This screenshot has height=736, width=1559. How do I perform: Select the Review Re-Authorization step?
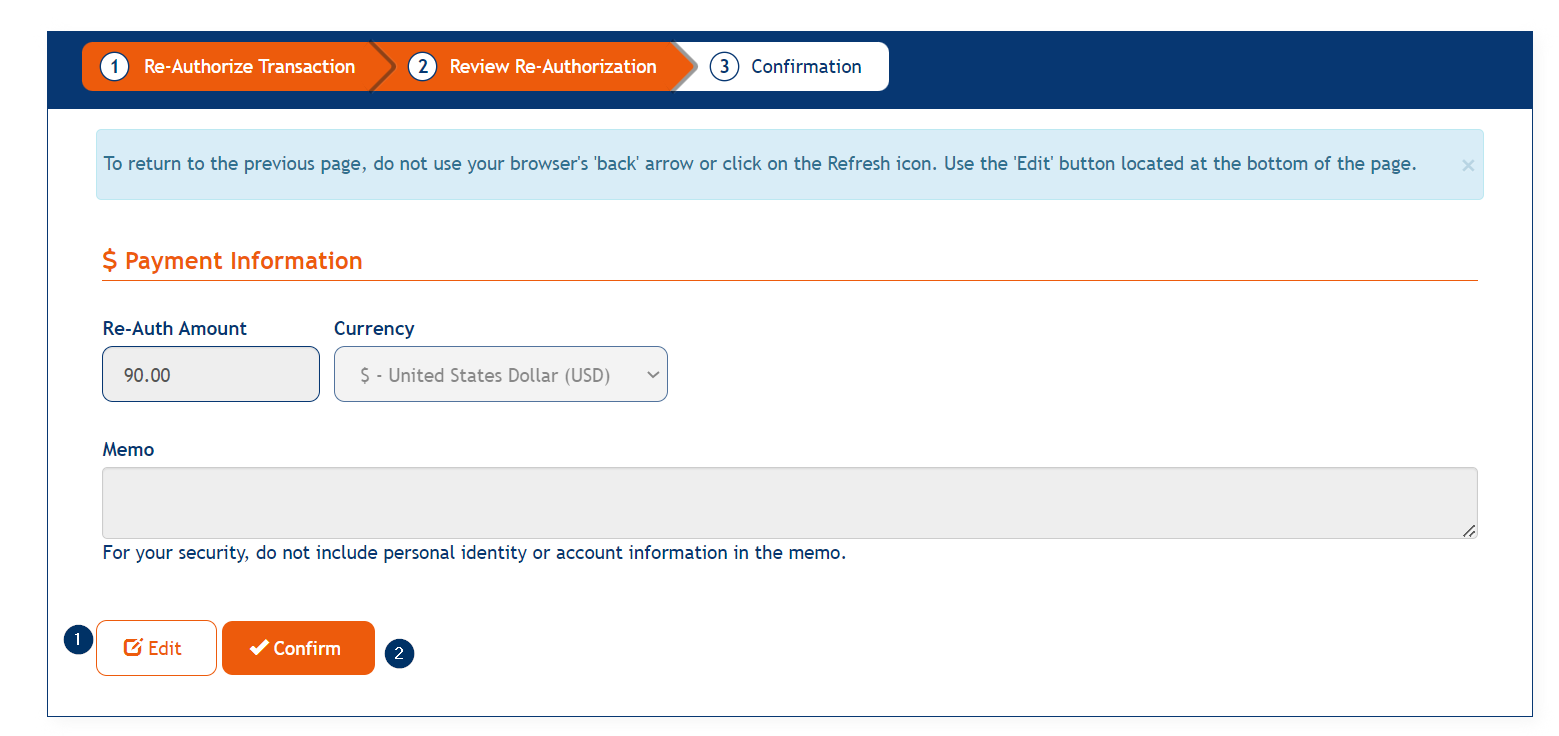pyautogui.click(x=553, y=67)
